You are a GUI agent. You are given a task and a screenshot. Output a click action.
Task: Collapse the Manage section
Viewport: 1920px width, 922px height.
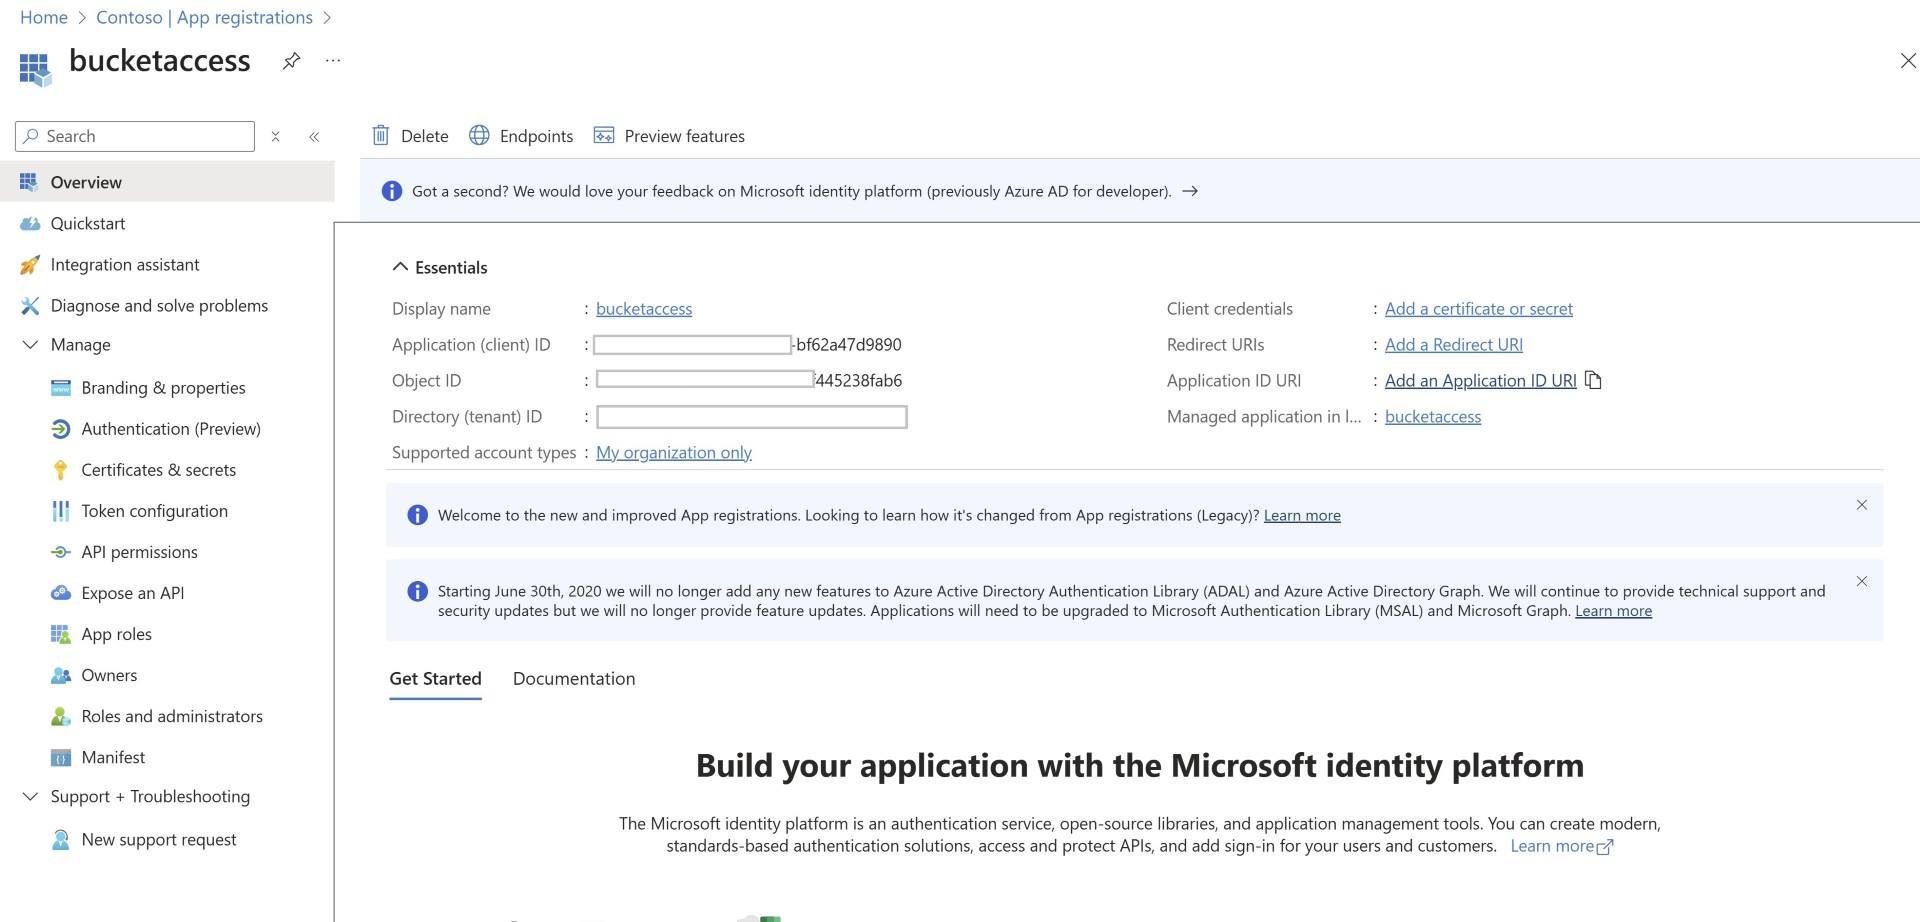pos(30,344)
